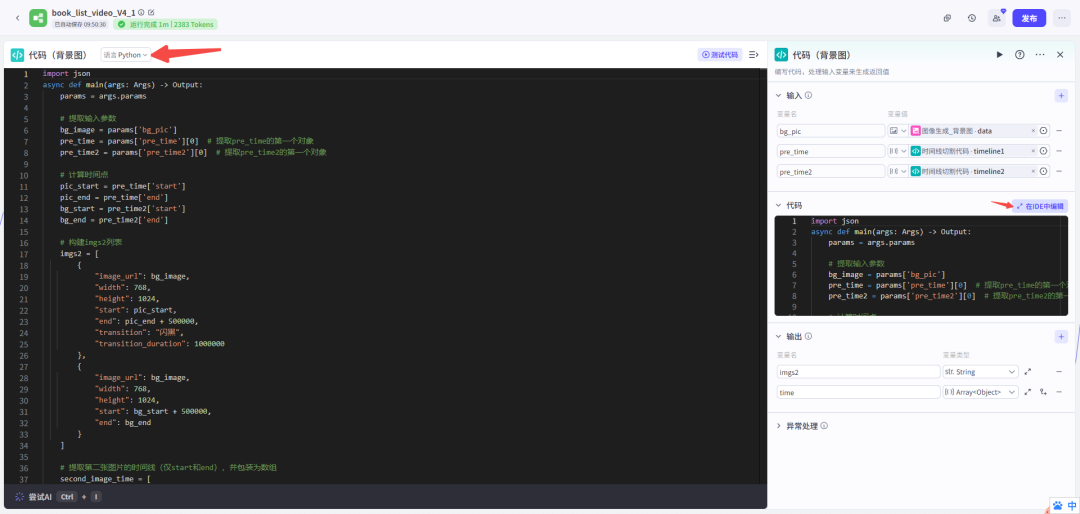The width and height of the screenshot is (1080, 514).
Task: Click line 1 import json in editor
Action: click(66, 73)
